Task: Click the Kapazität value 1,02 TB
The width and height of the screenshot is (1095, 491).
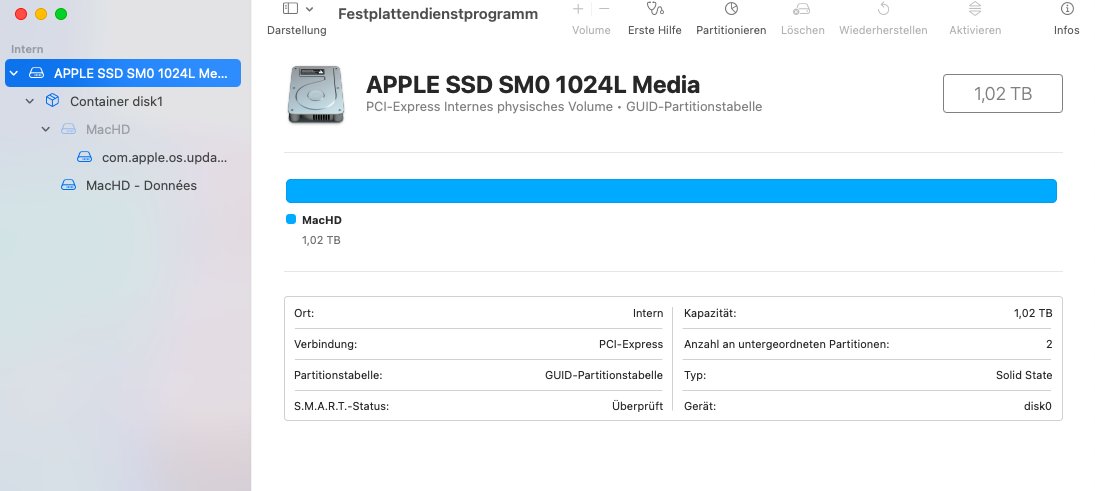Action: coord(1033,314)
